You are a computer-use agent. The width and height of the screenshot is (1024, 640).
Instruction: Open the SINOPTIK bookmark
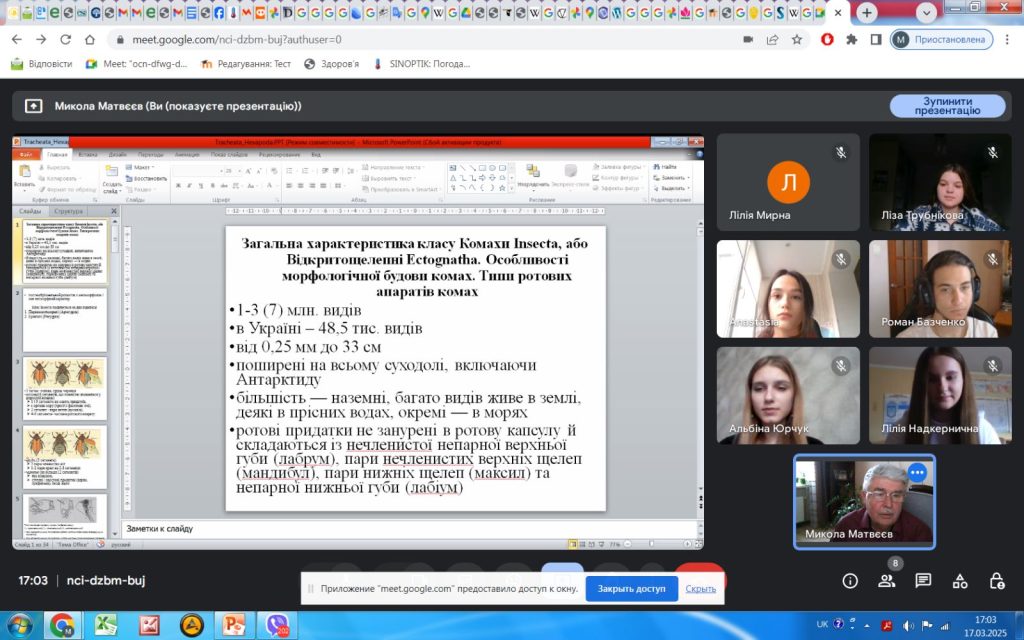tap(421, 63)
